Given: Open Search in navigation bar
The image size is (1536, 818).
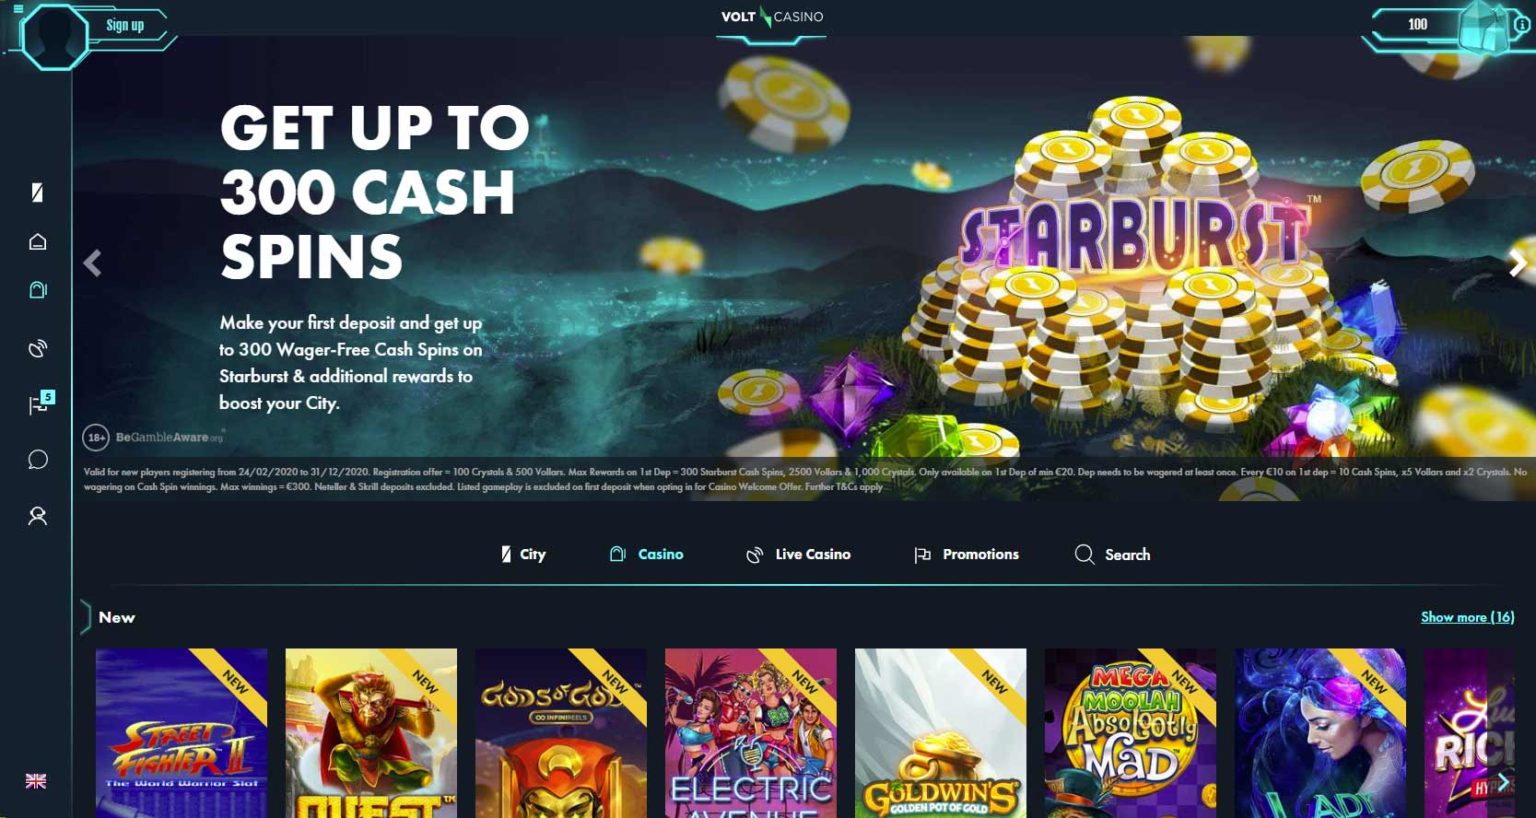Looking at the screenshot, I should point(1112,554).
